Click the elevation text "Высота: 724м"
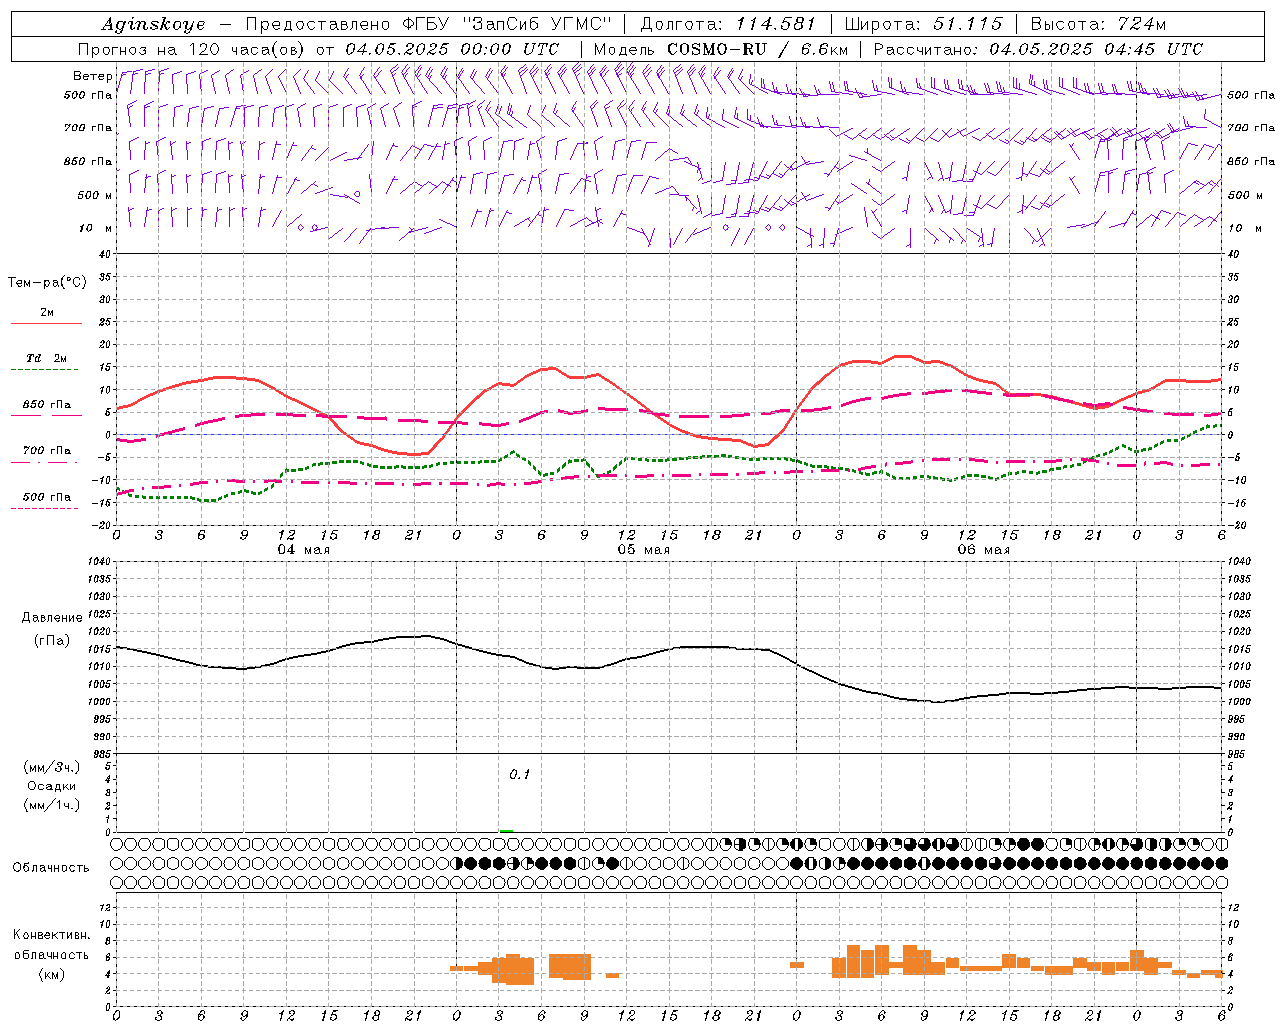 point(1098,24)
